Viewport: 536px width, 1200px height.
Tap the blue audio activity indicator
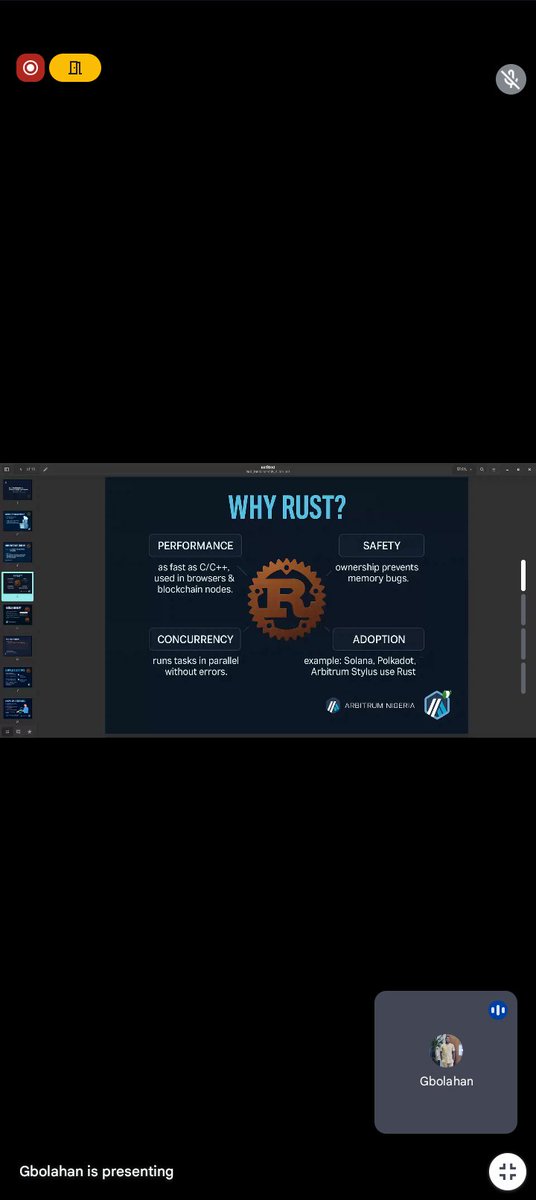pyautogui.click(x=498, y=1010)
